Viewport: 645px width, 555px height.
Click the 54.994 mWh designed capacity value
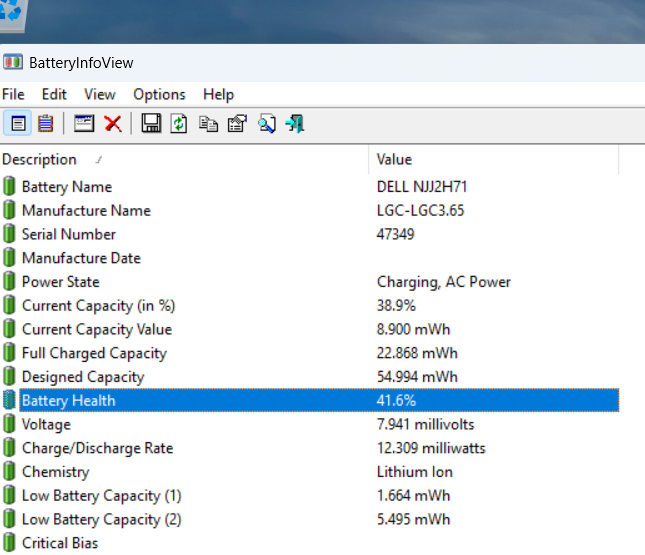pyautogui.click(x=417, y=377)
